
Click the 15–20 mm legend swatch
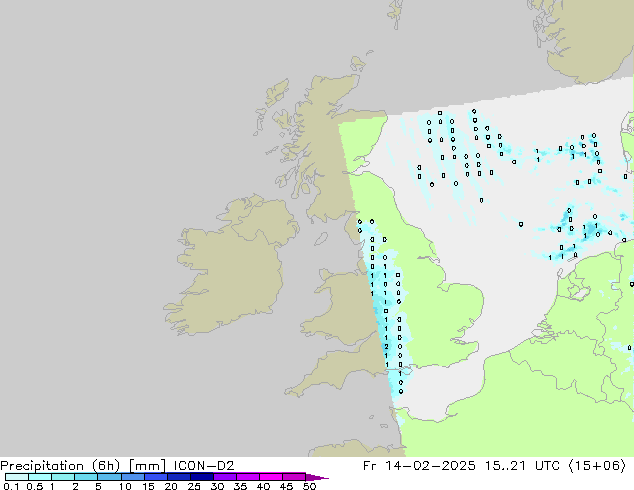(x=155, y=477)
